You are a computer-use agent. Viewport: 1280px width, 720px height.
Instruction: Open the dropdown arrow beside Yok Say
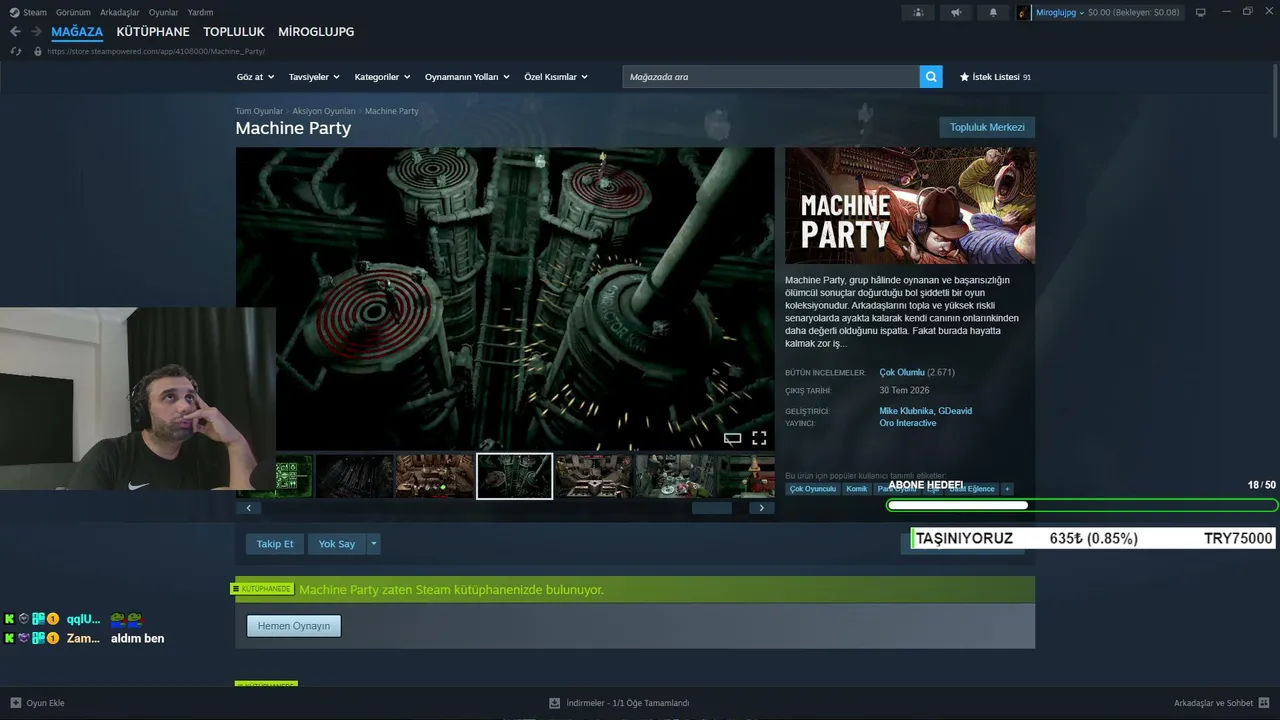tap(374, 544)
